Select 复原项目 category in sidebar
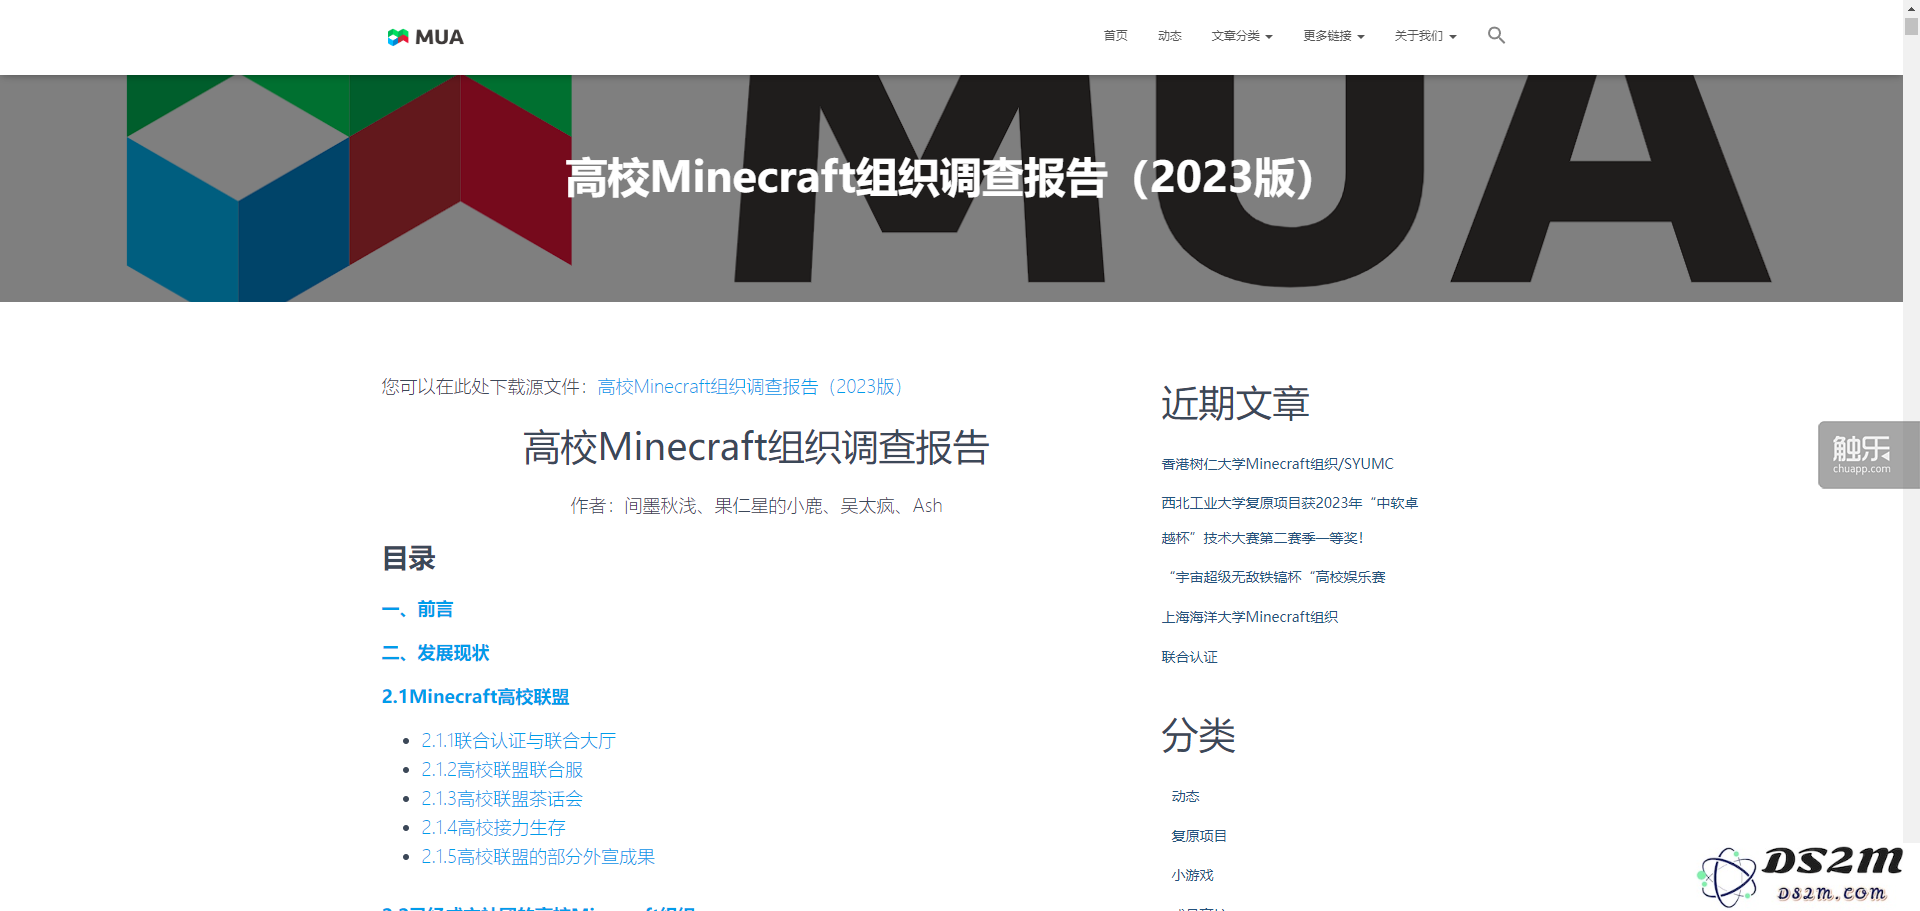1920x911 pixels. pyautogui.click(x=1199, y=836)
